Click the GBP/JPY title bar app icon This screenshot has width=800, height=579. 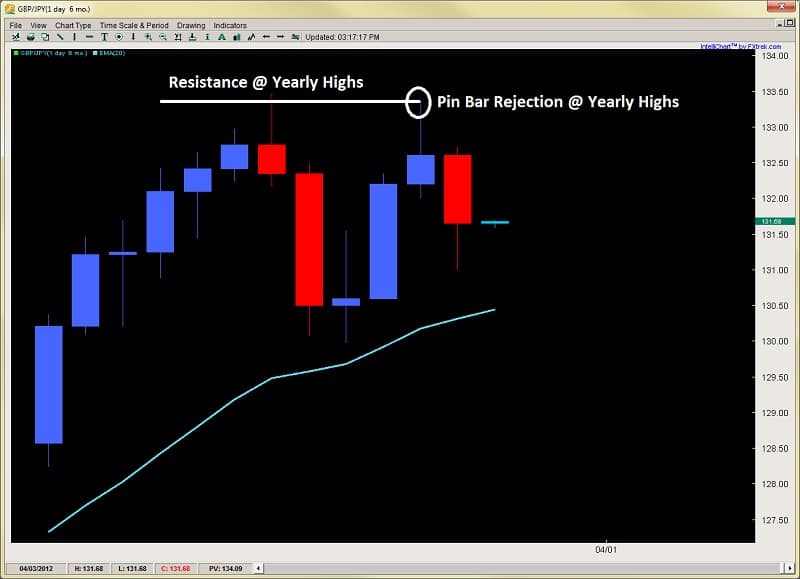pos(10,9)
